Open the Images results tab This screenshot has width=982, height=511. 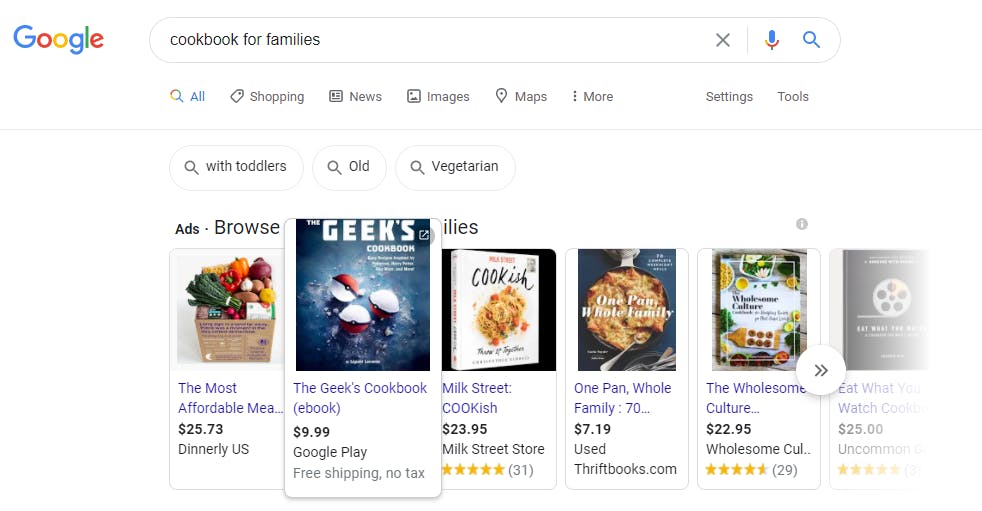438,96
